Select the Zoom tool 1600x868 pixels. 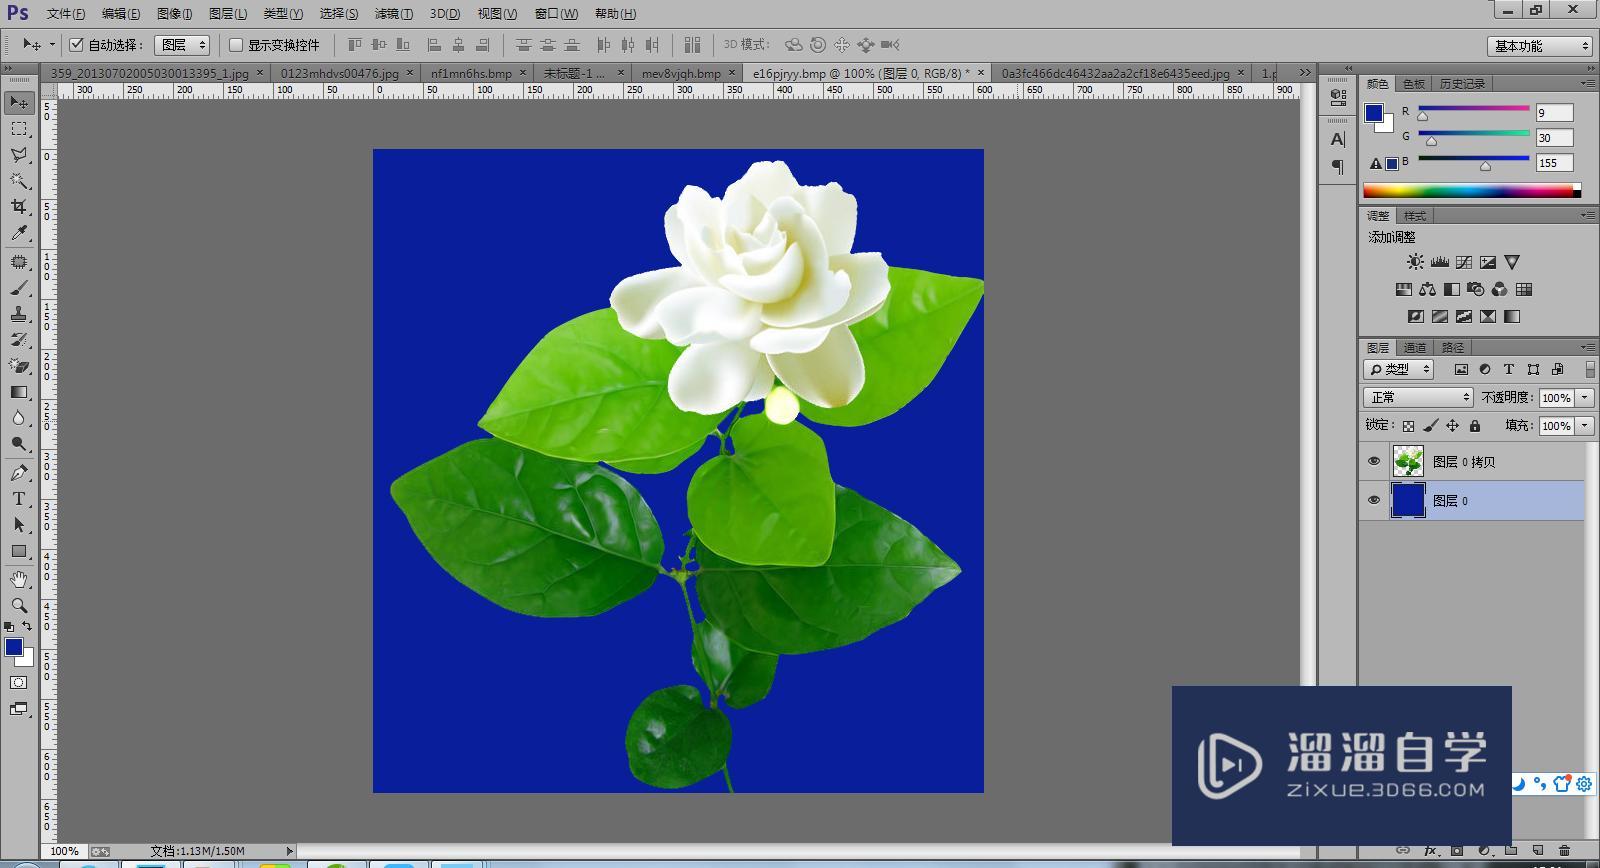(x=18, y=606)
